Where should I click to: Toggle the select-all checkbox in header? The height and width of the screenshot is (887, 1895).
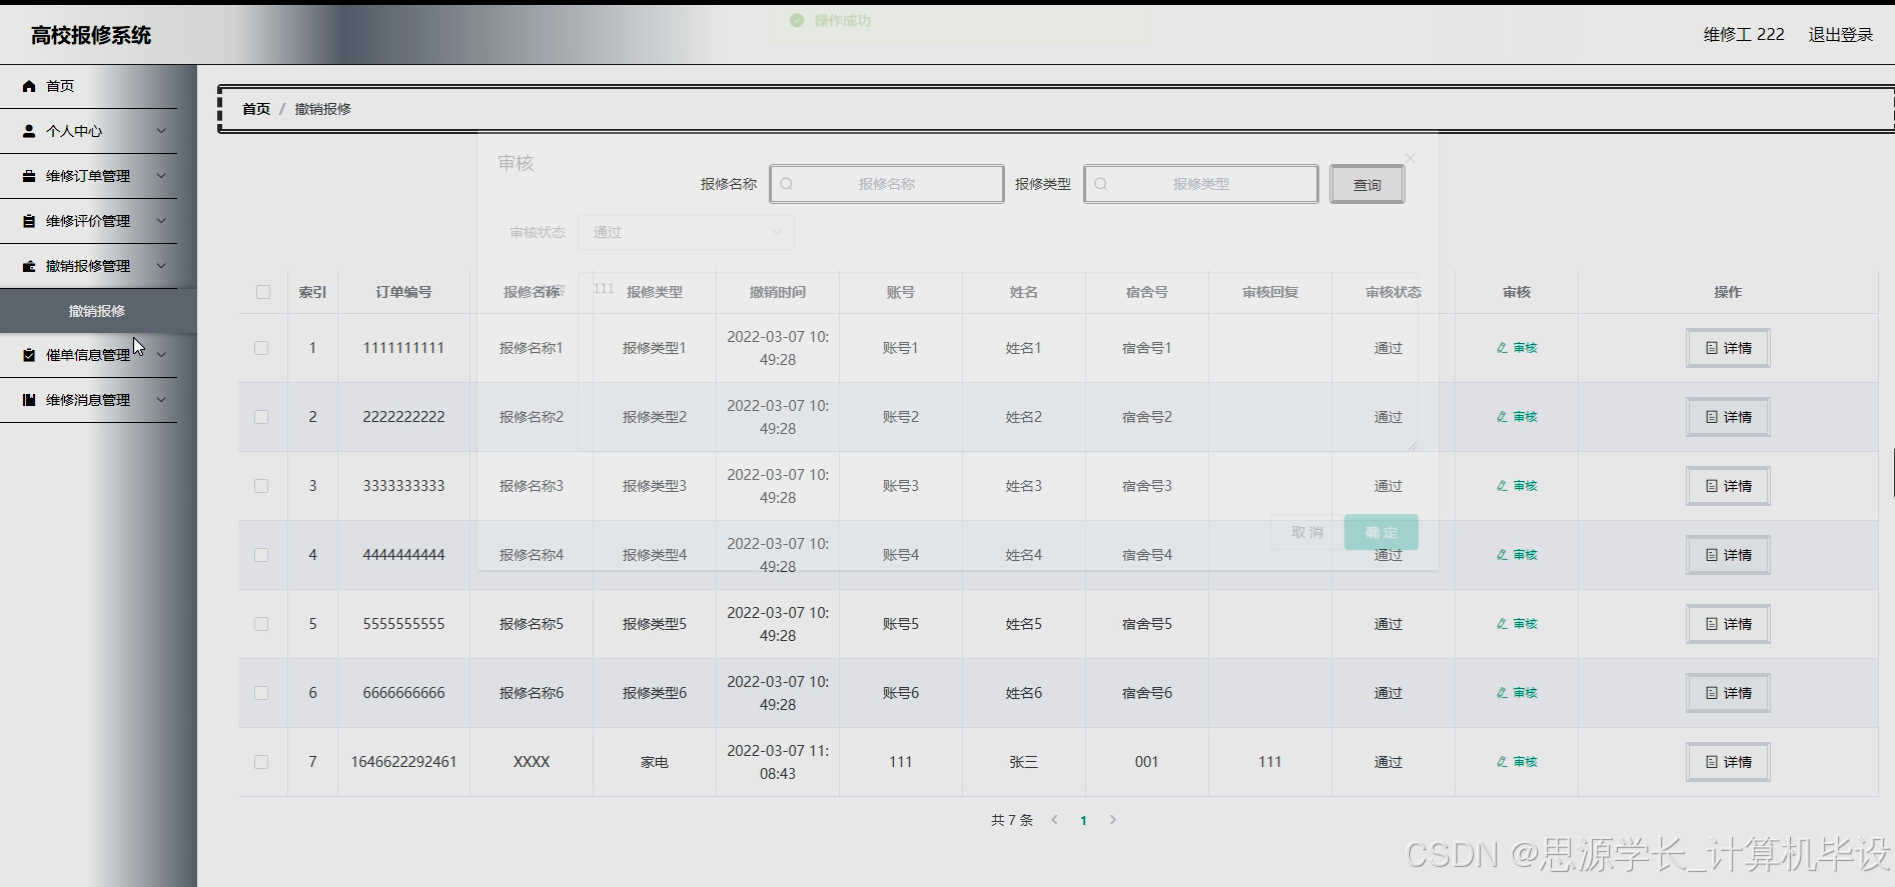[x=263, y=292]
